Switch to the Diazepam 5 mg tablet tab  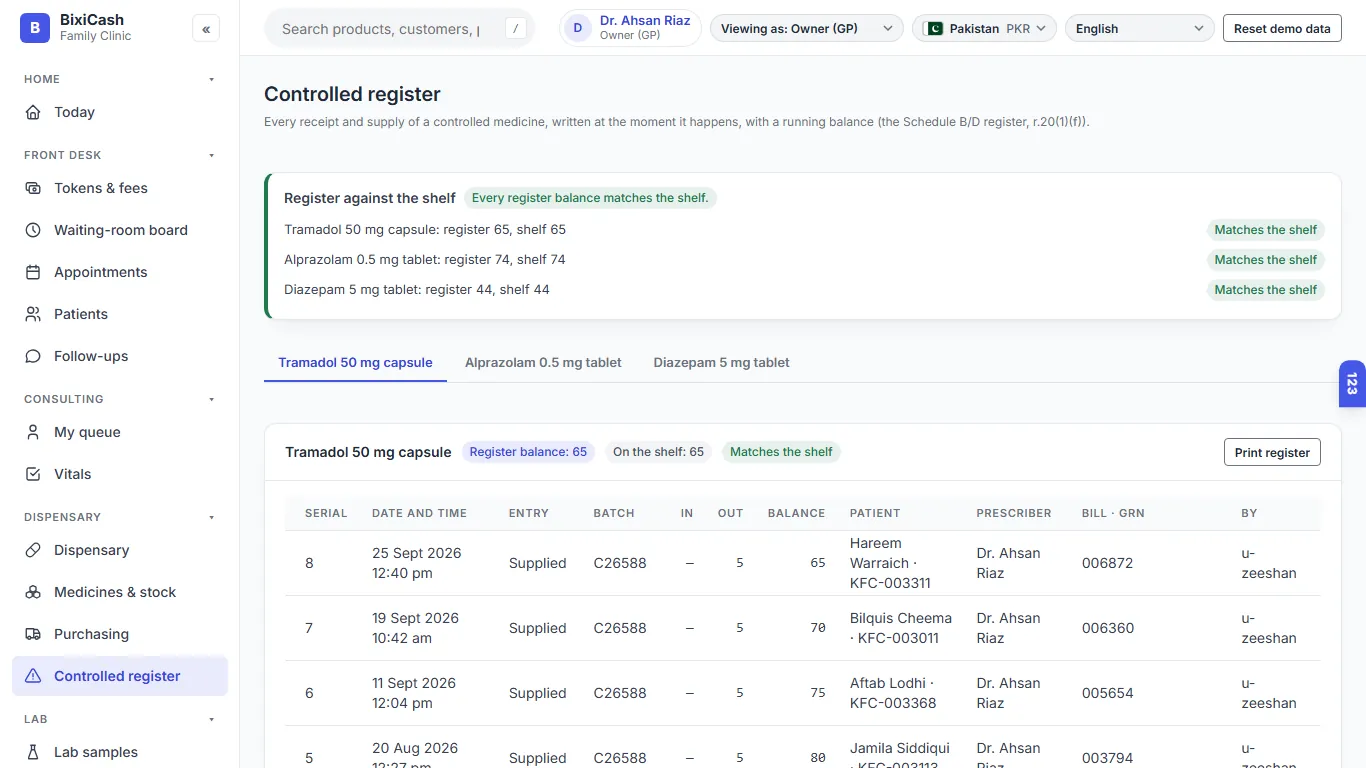[722, 362]
